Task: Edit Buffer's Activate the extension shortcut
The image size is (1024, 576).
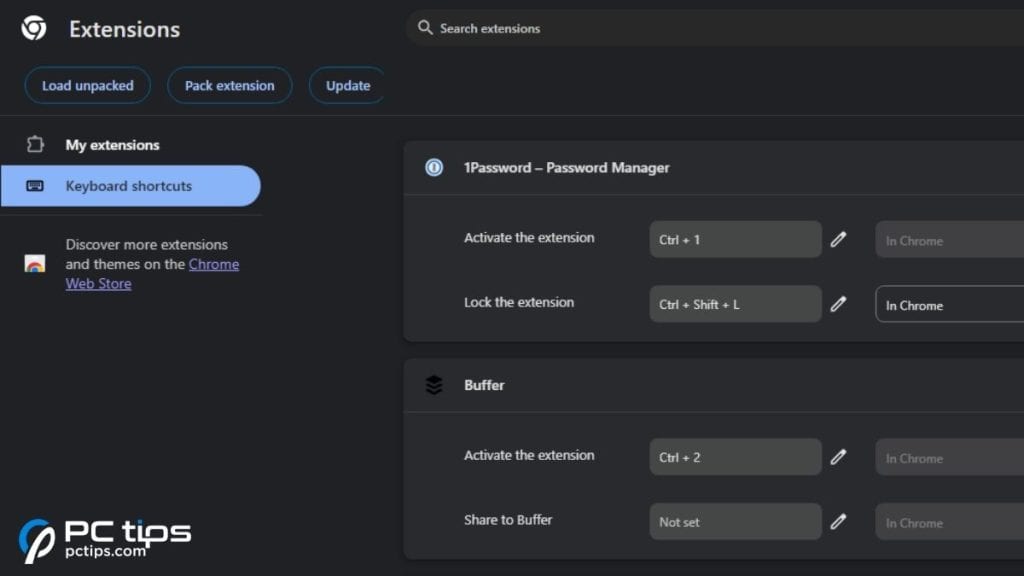Action: click(x=838, y=456)
